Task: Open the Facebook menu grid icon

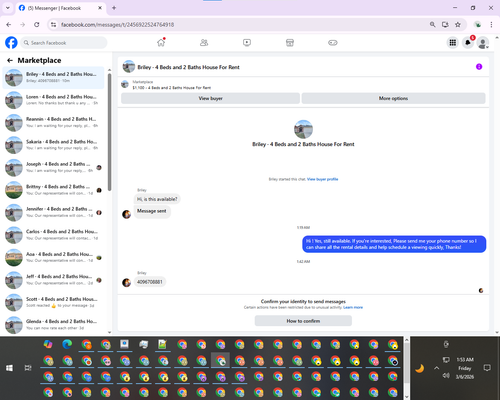Action: tap(453, 43)
